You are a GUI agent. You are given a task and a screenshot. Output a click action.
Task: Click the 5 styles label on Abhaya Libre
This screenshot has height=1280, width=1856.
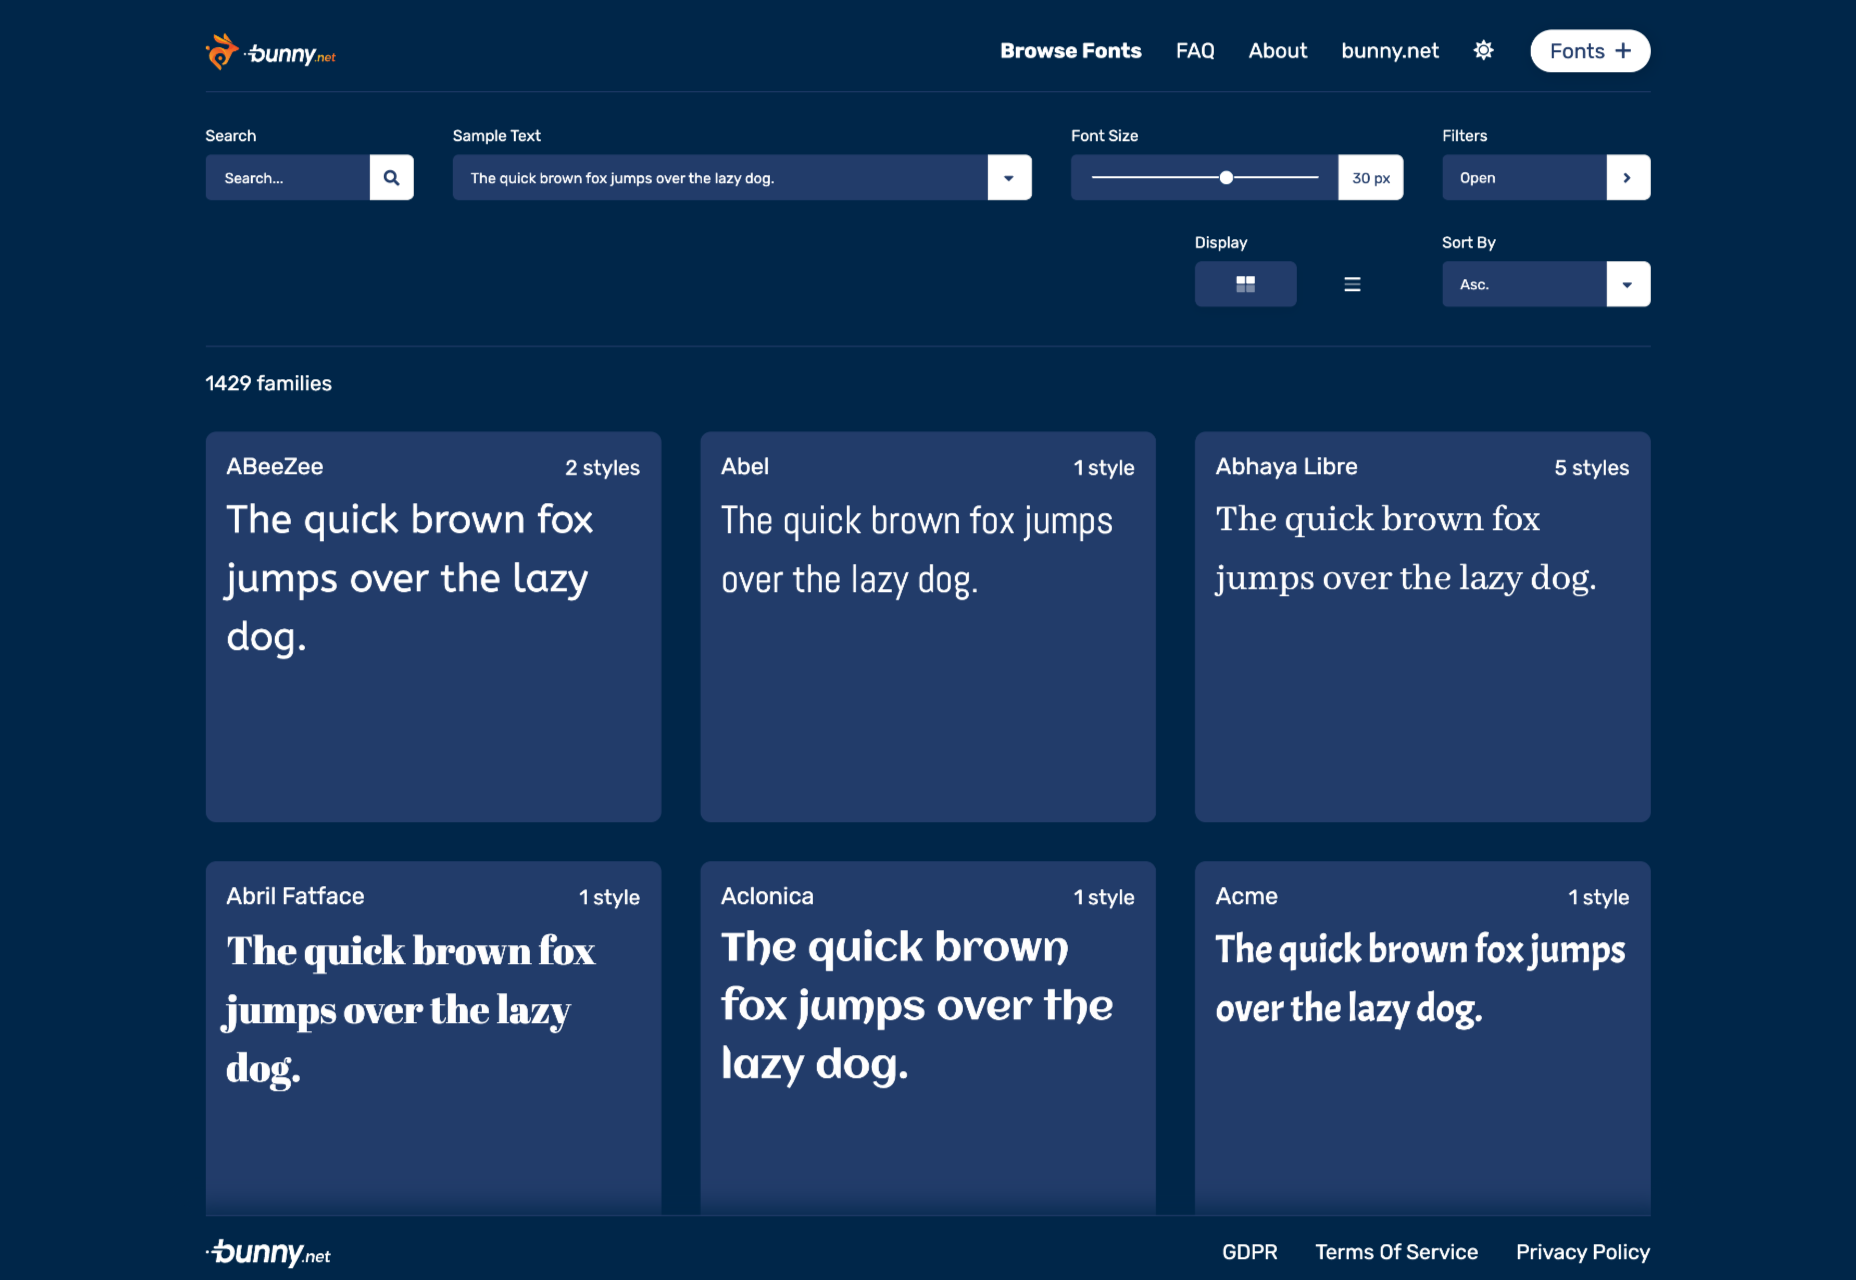tap(1591, 468)
